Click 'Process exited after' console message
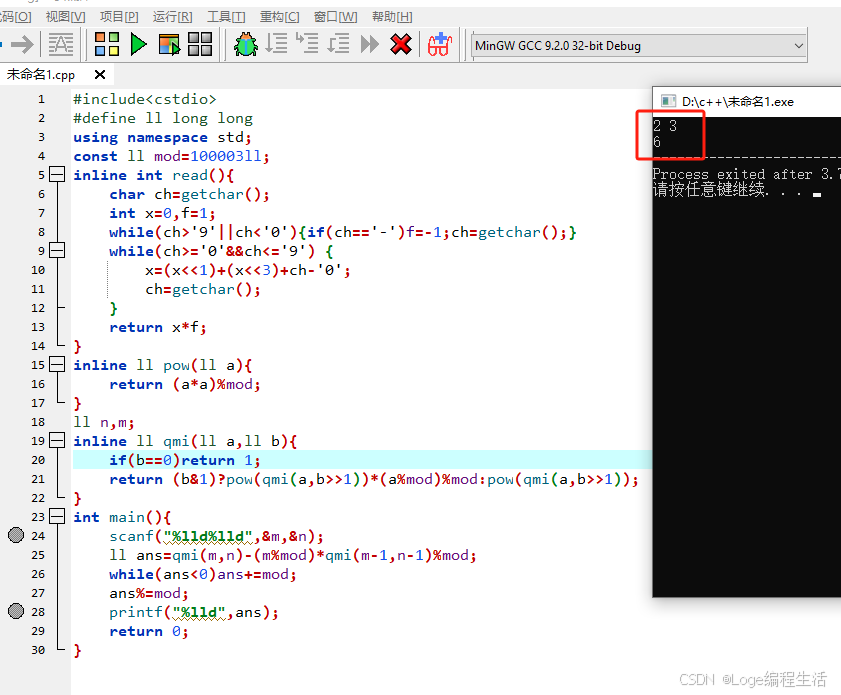841x695 pixels. pyautogui.click(x=732, y=174)
